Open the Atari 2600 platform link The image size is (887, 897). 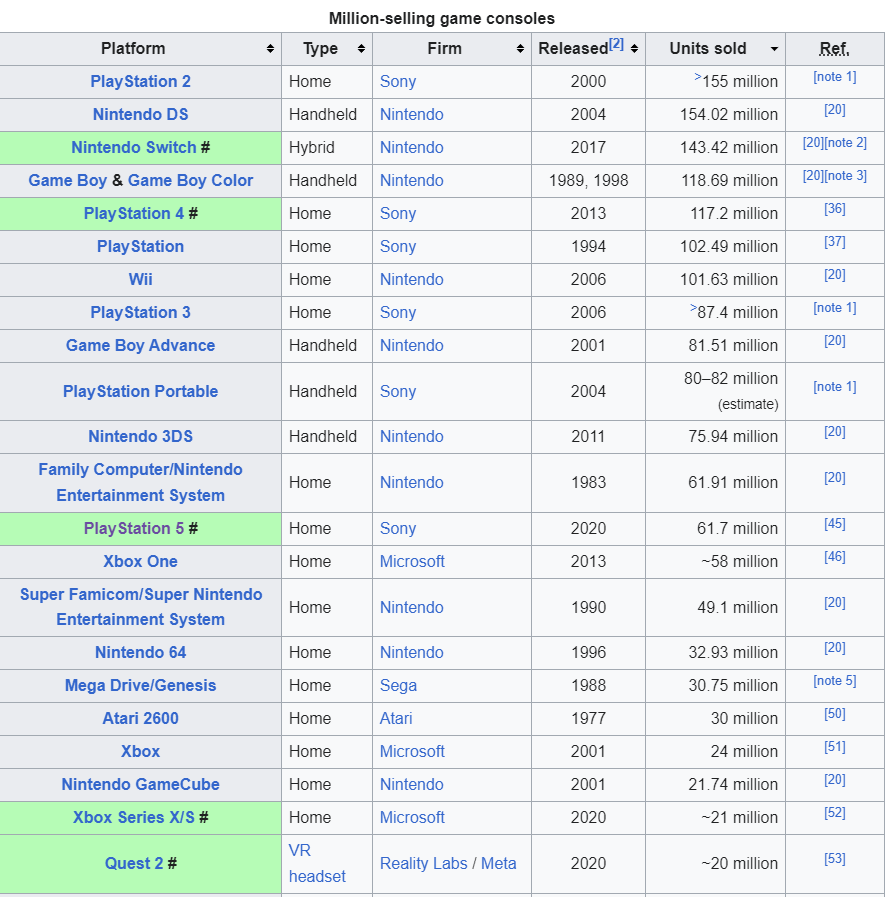(141, 719)
